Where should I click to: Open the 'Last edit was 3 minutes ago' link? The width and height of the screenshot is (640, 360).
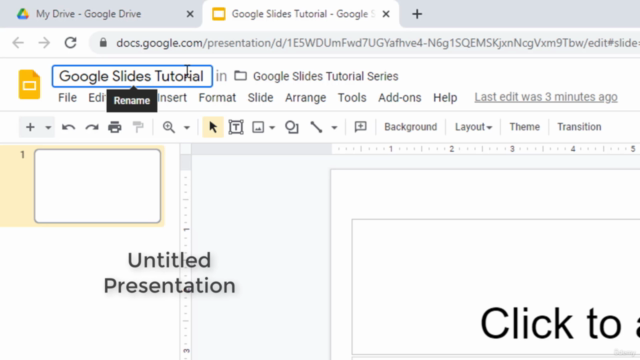(x=546, y=97)
